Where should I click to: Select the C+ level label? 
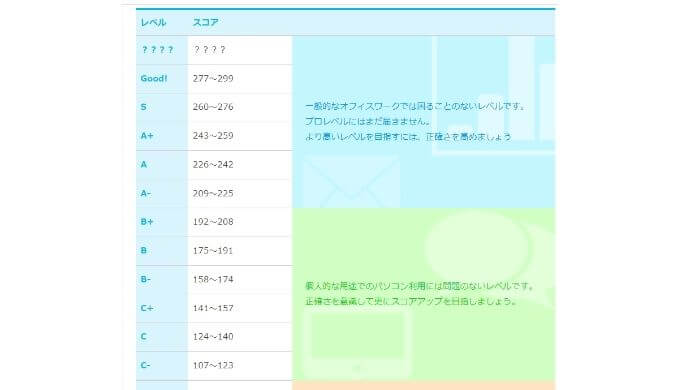point(147,308)
